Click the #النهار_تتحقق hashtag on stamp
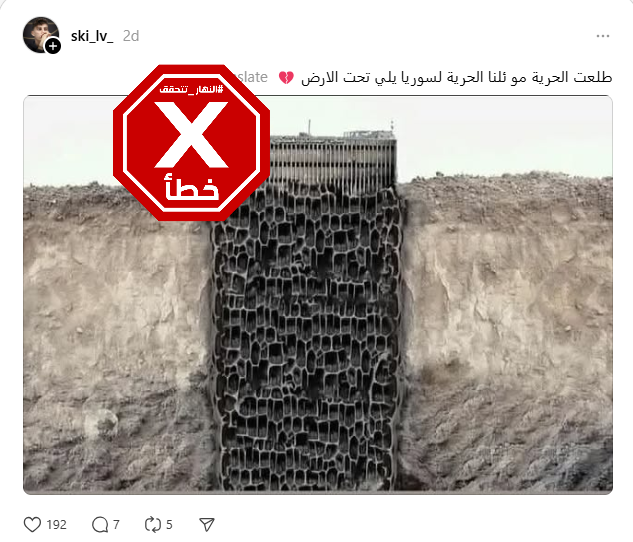 [191, 89]
